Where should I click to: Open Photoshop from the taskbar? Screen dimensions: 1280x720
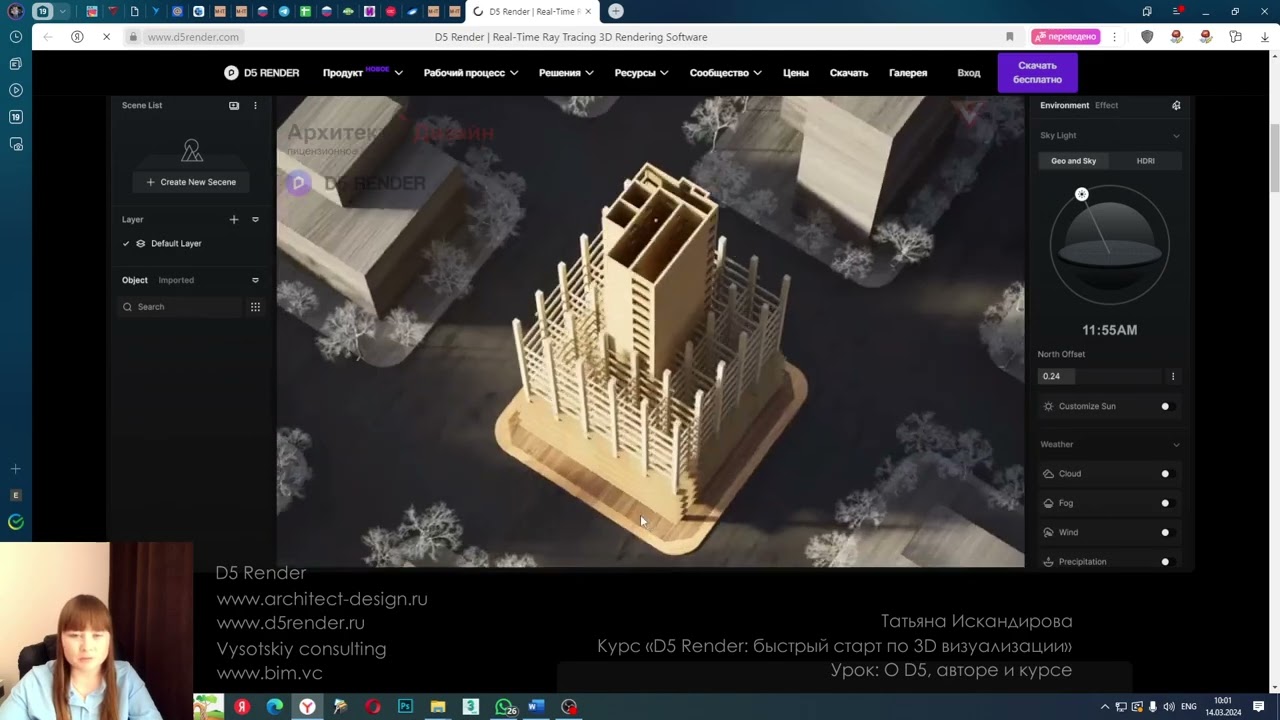point(405,707)
